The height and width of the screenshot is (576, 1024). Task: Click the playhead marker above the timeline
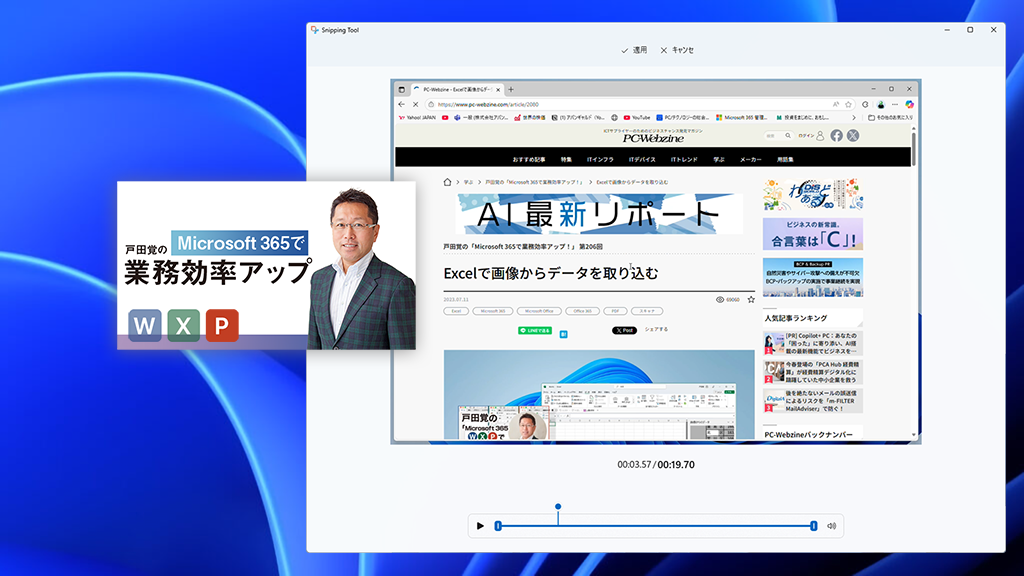coord(558,507)
